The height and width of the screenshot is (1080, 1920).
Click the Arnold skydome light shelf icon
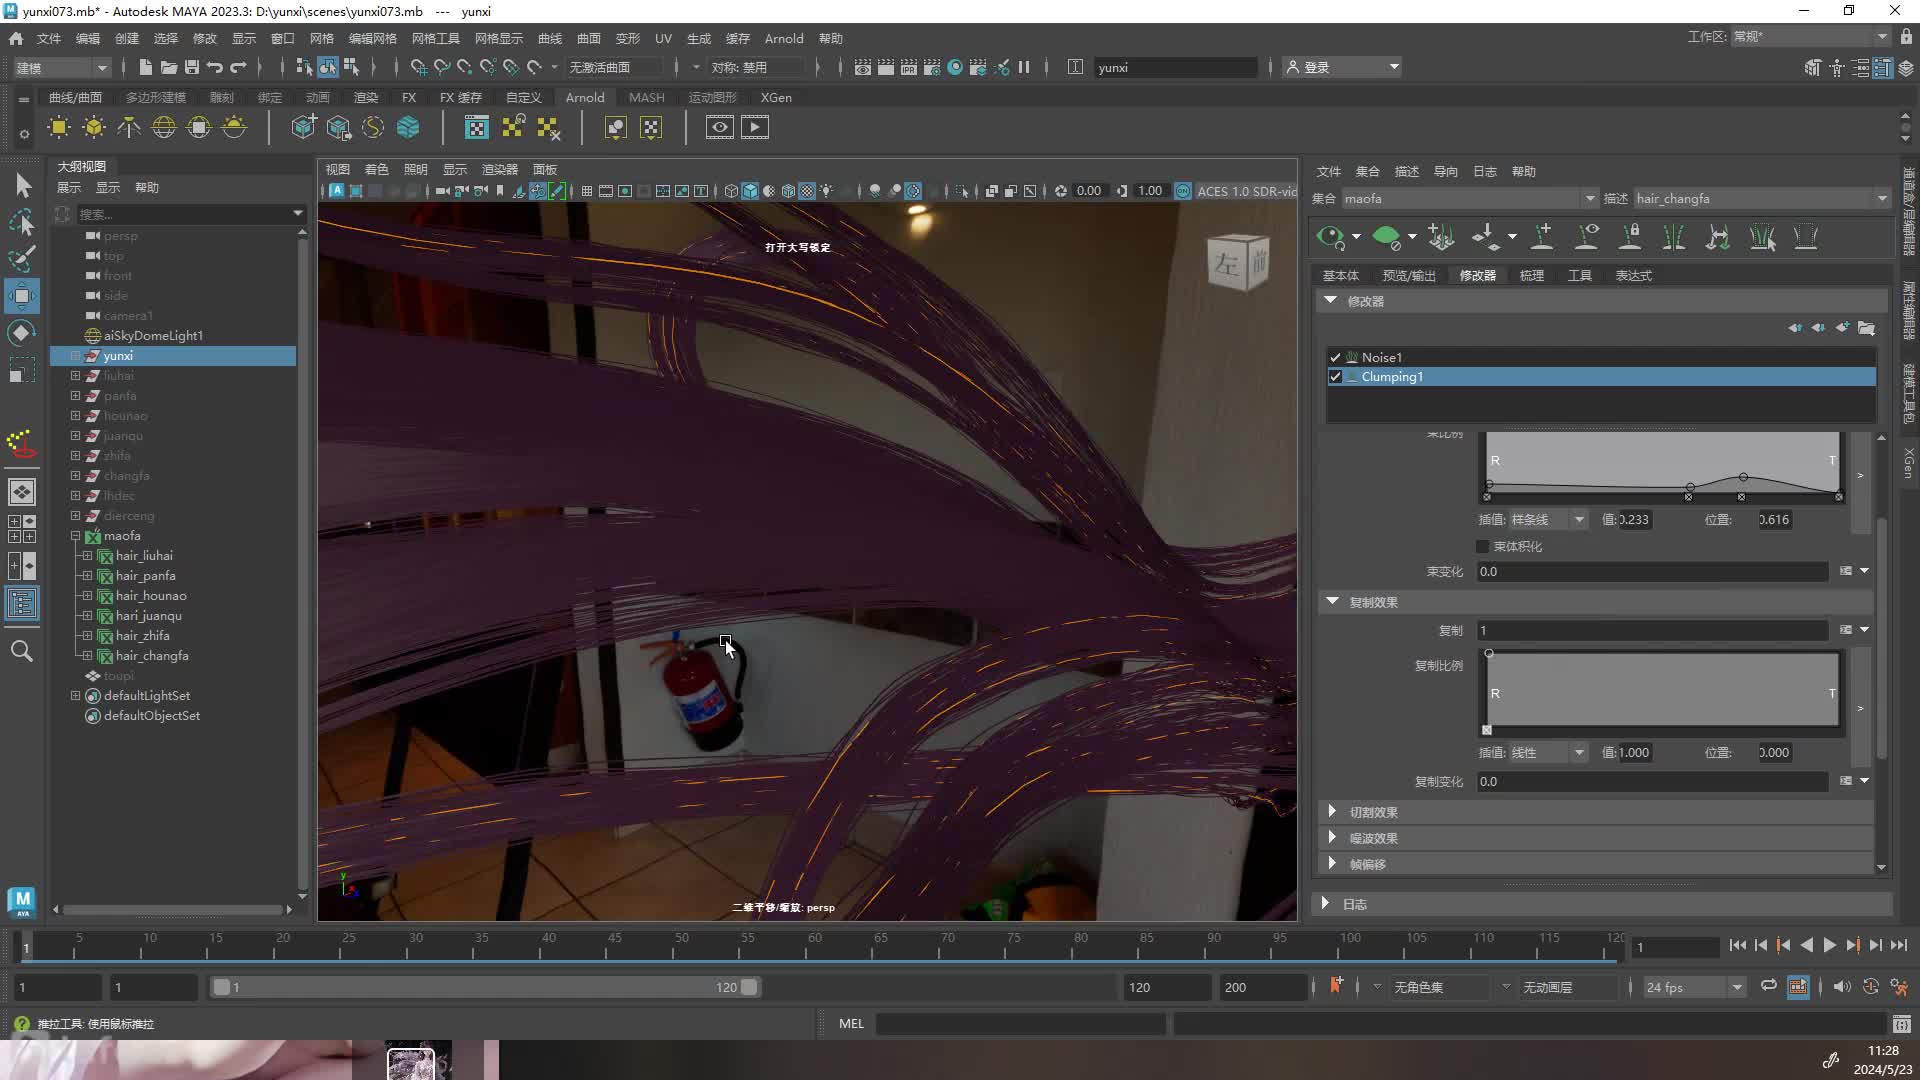pos(164,127)
